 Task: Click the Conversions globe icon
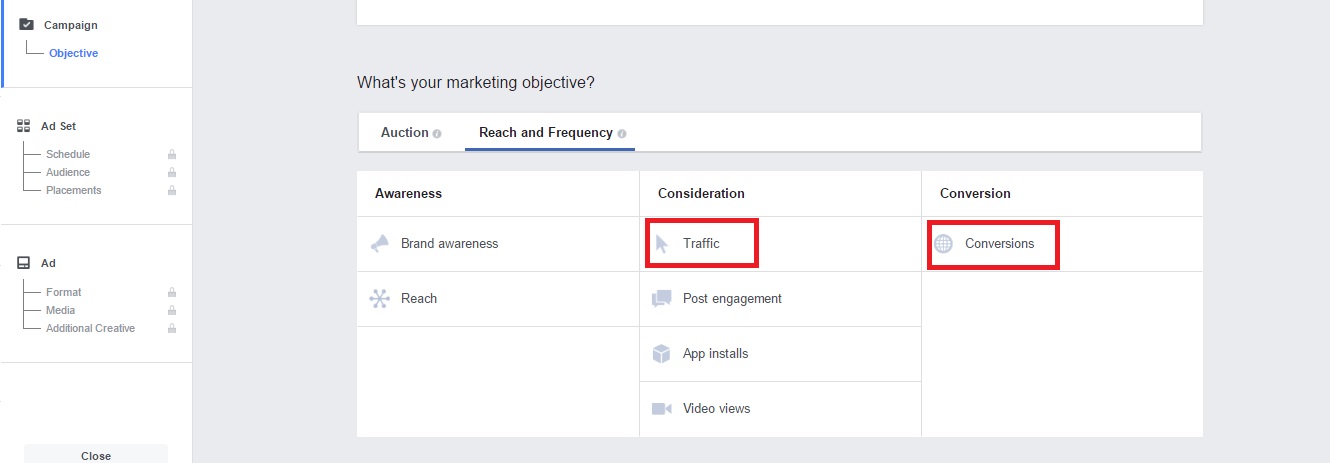(943, 244)
